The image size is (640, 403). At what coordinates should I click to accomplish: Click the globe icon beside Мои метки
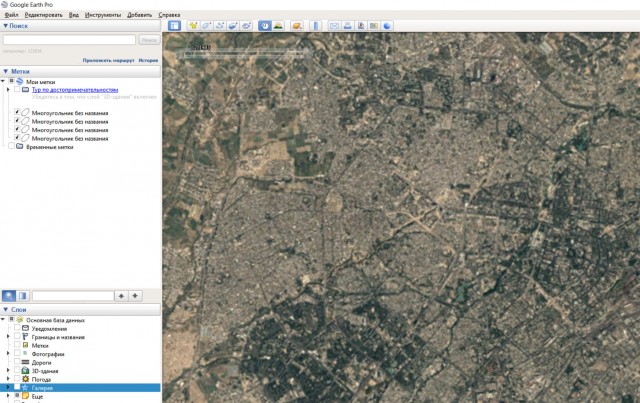tap(20, 82)
